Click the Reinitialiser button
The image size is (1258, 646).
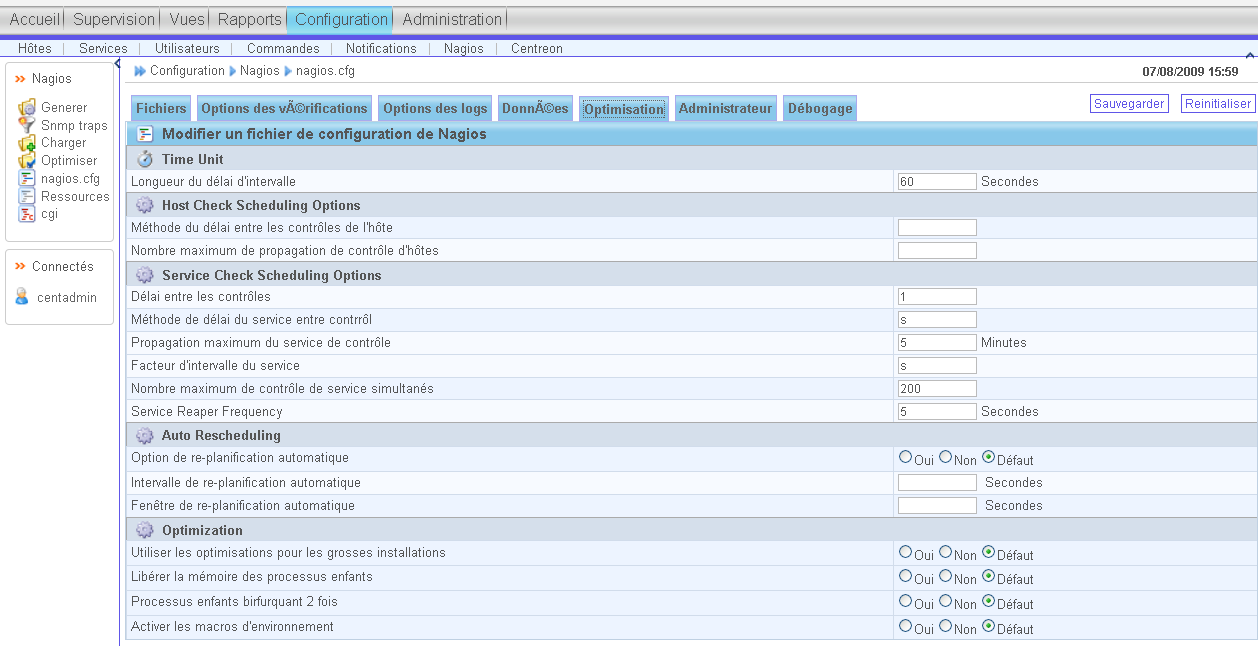1217,103
